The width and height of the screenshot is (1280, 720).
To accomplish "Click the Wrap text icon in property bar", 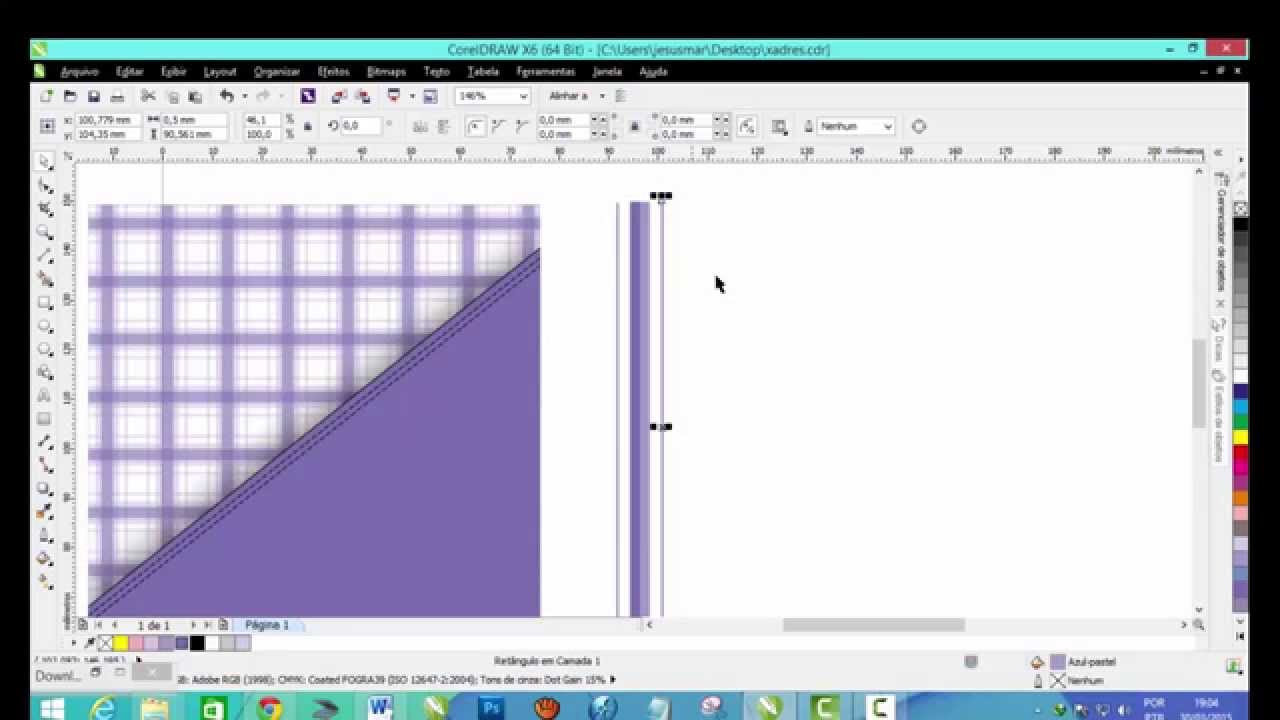I will [x=779, y=126].
